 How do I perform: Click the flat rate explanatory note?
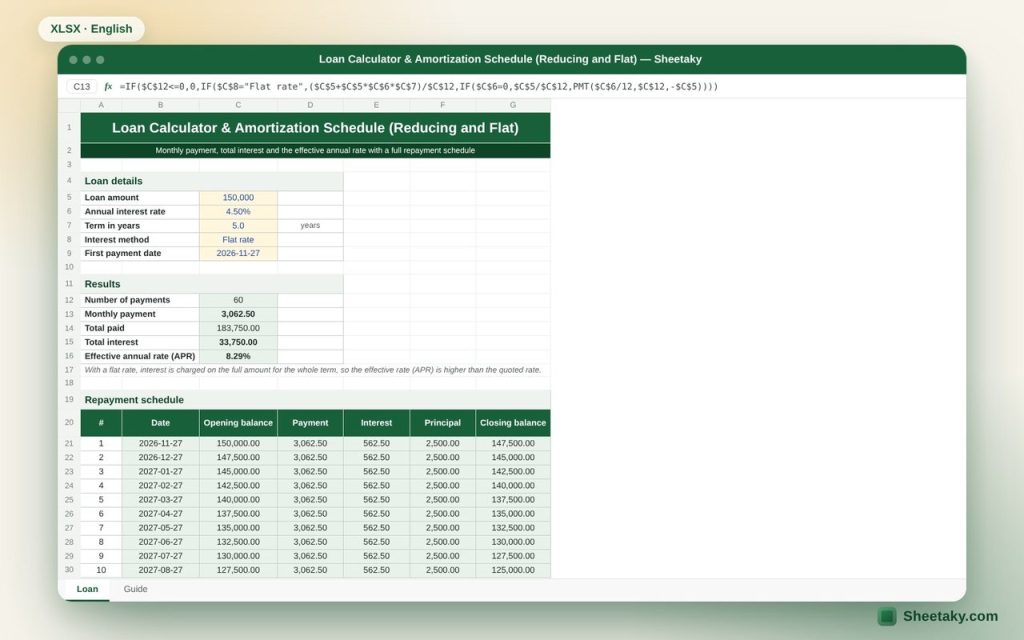coord(313,370)
